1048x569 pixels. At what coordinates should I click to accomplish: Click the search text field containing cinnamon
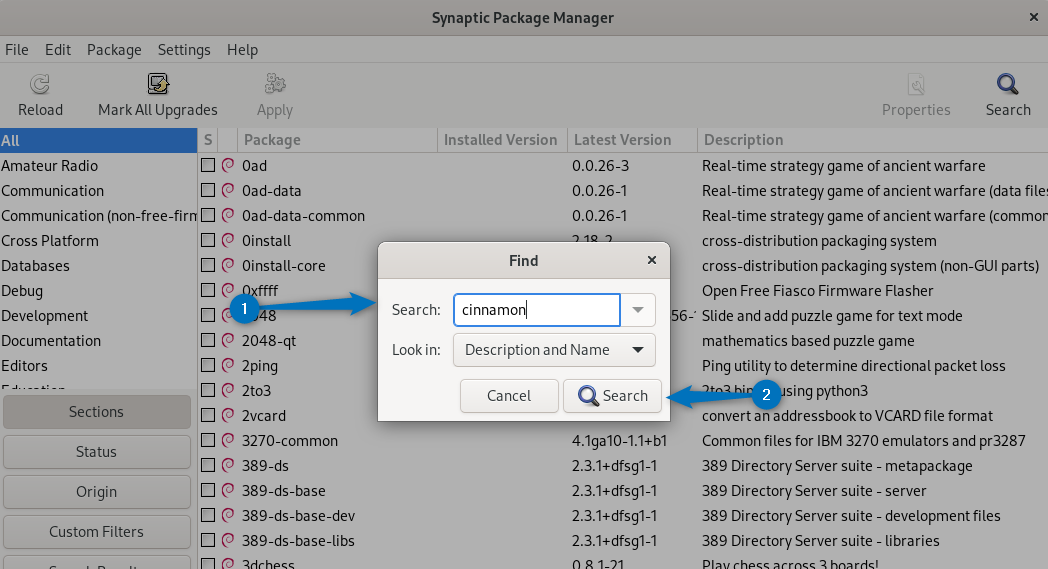(x=537, y=310)
